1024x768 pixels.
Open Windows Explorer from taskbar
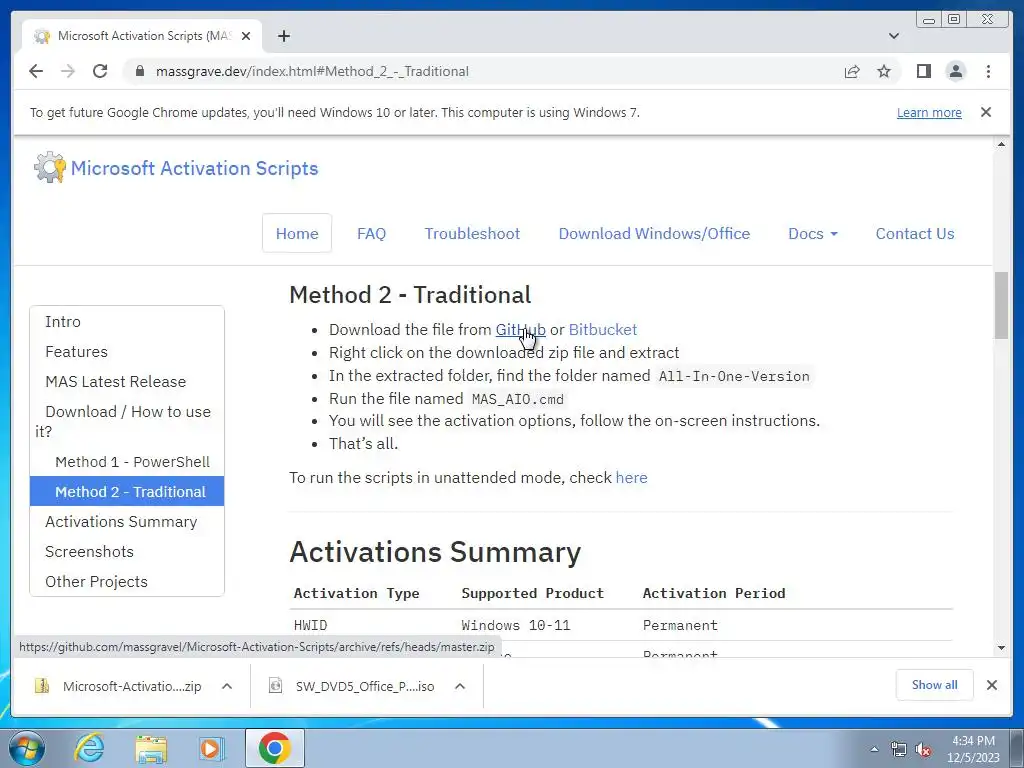[151, 748]
